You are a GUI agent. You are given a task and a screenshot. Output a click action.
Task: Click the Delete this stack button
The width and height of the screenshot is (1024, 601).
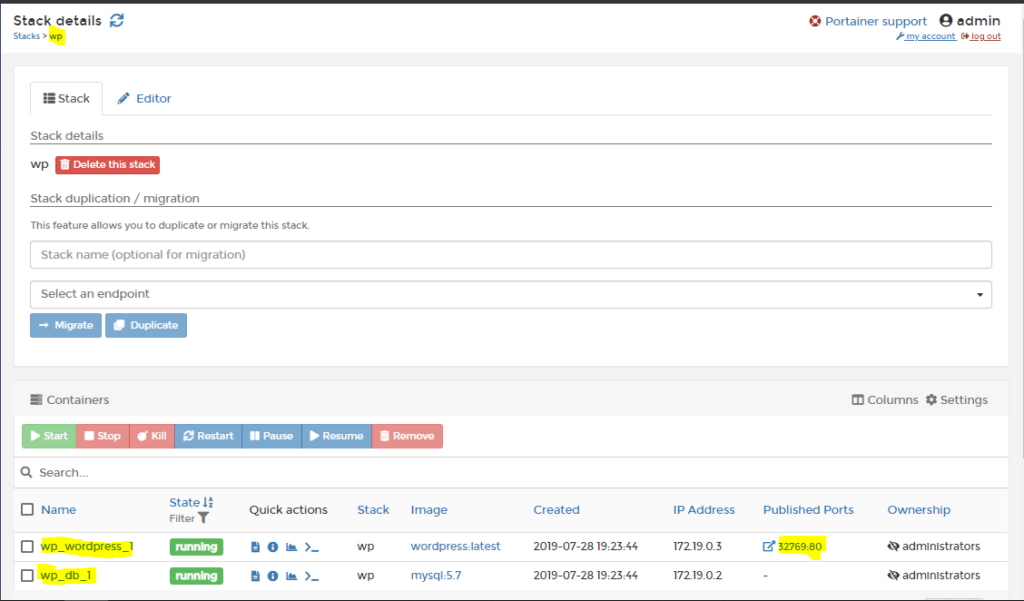pos(107,164)
